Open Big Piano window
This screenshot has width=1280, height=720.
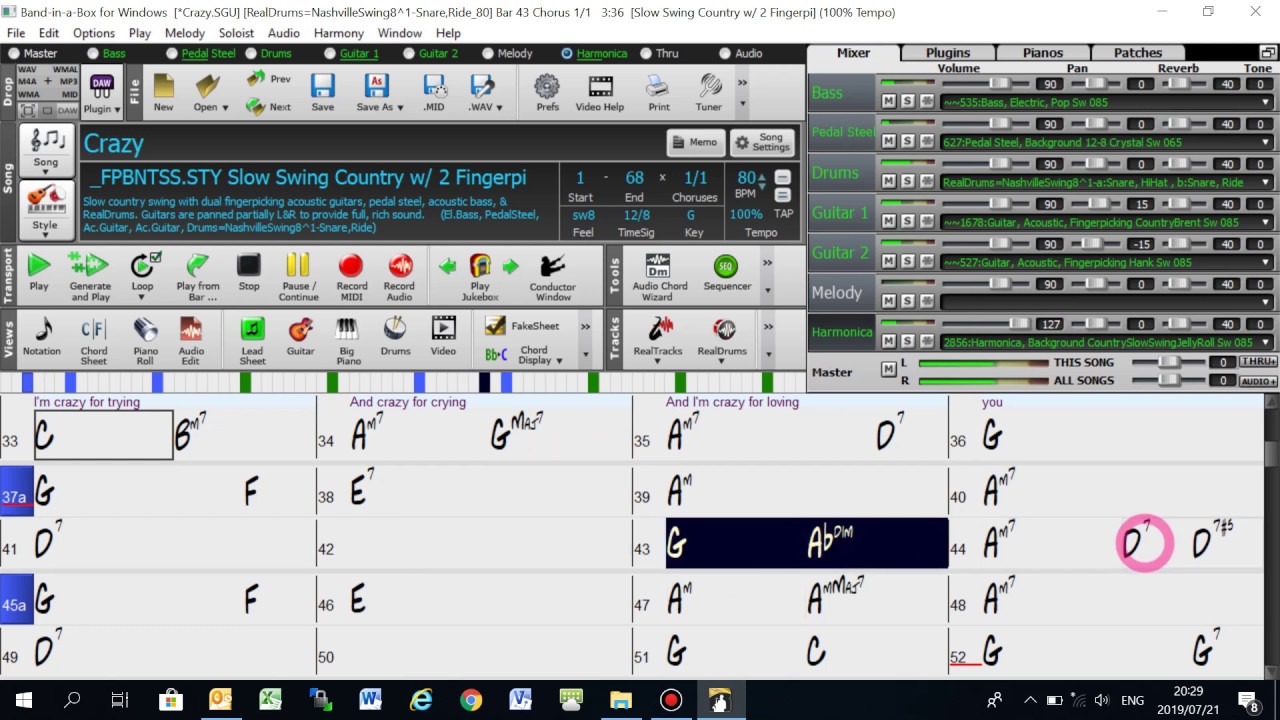pos(348,340)
